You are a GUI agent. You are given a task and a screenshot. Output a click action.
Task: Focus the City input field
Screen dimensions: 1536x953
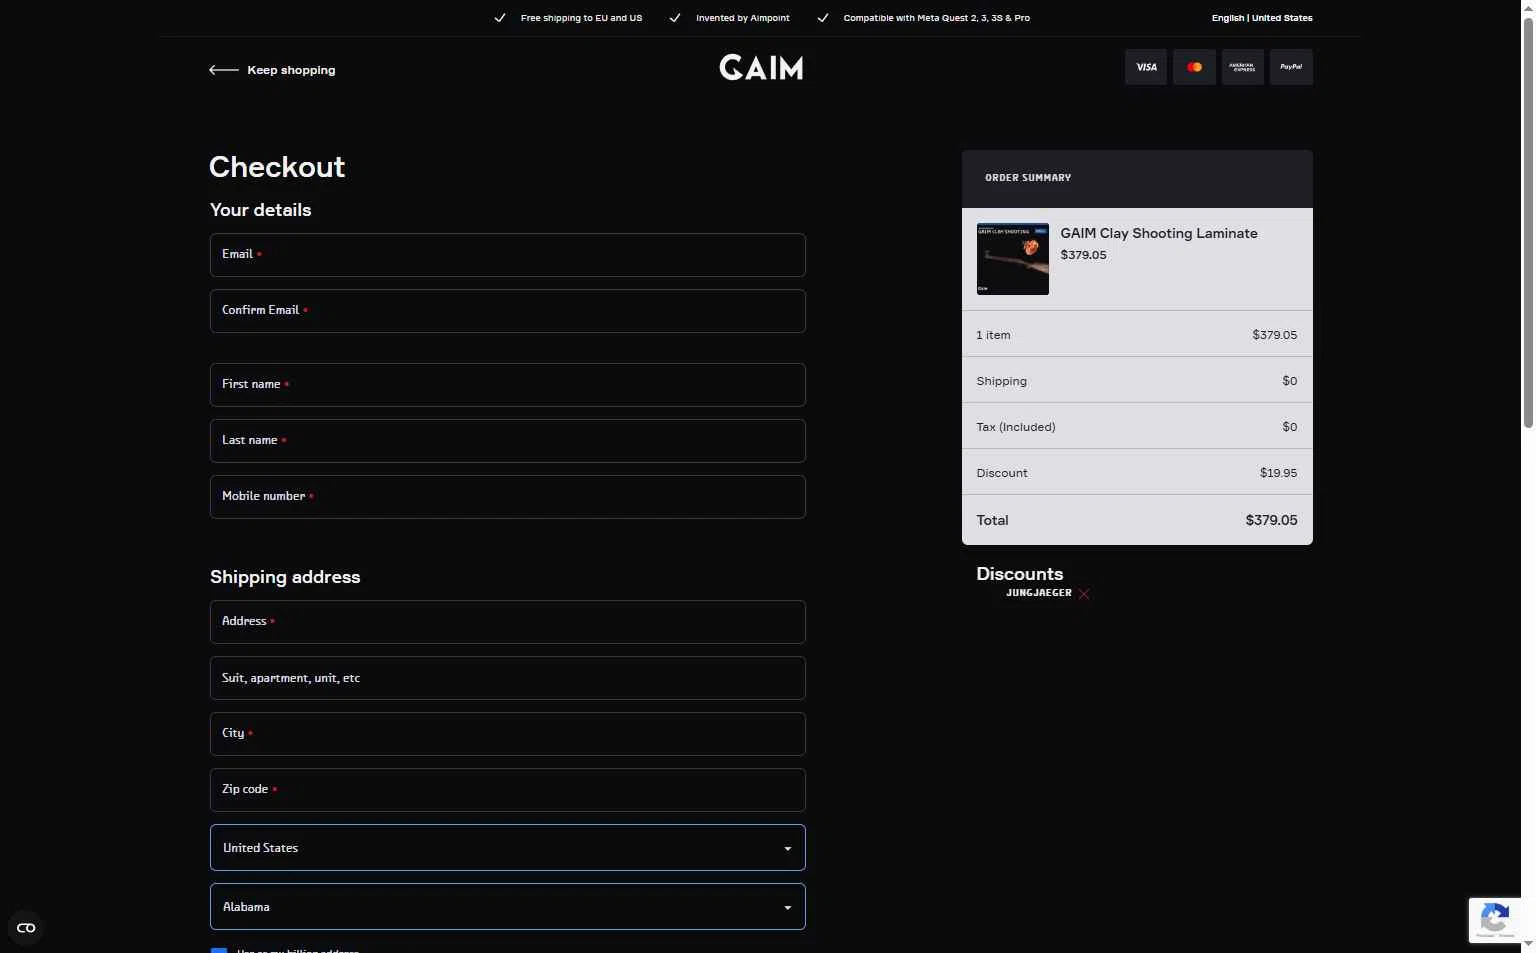click(508, 734)
